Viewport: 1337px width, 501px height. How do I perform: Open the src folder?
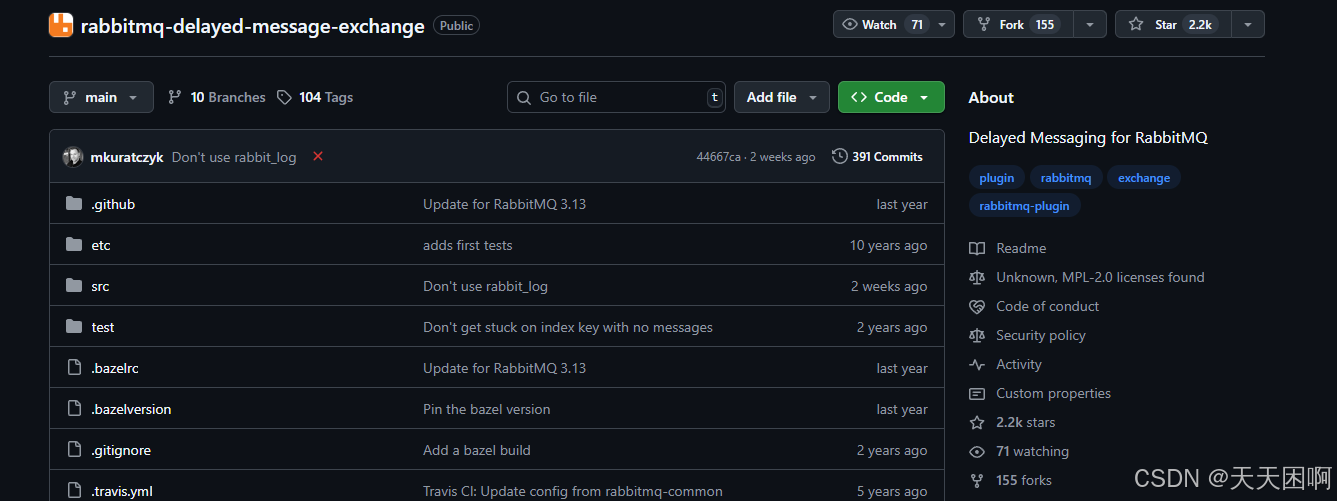coord(100,286)
